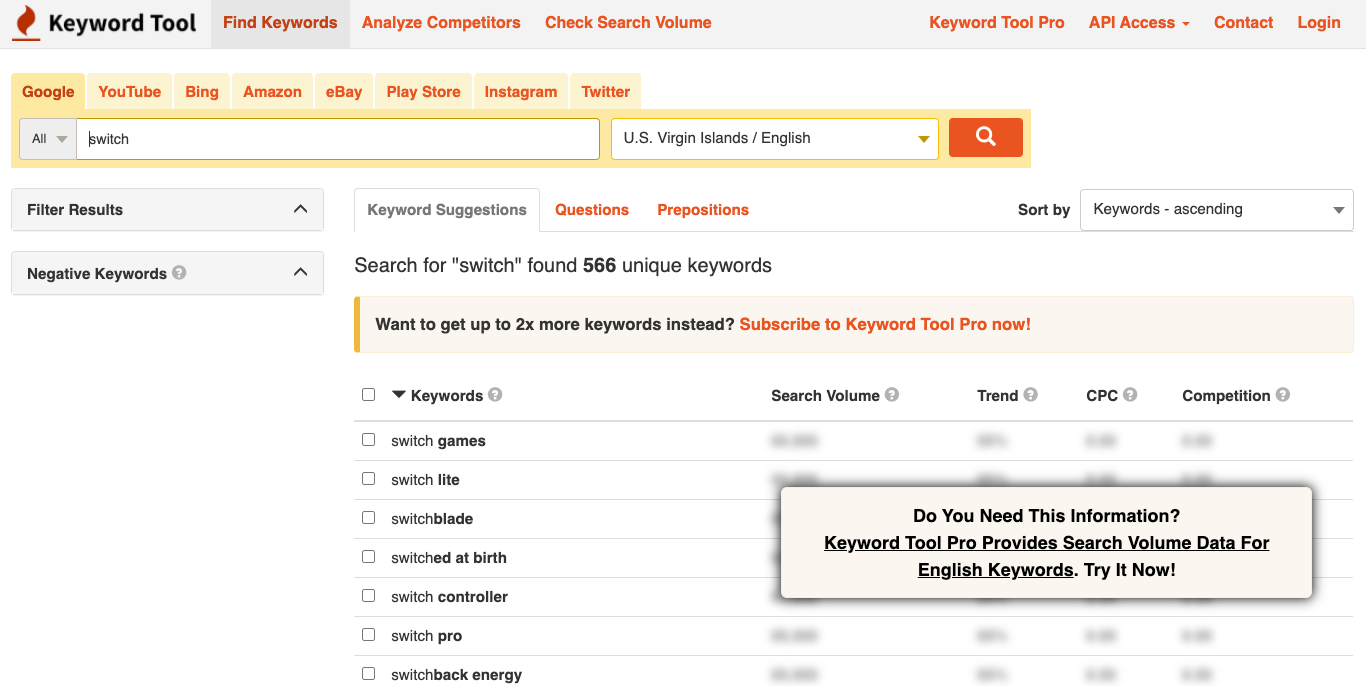1366x686 pixels.
Task: Check the 'switchblade' checkbox
Action: click(x=368, y=518)
